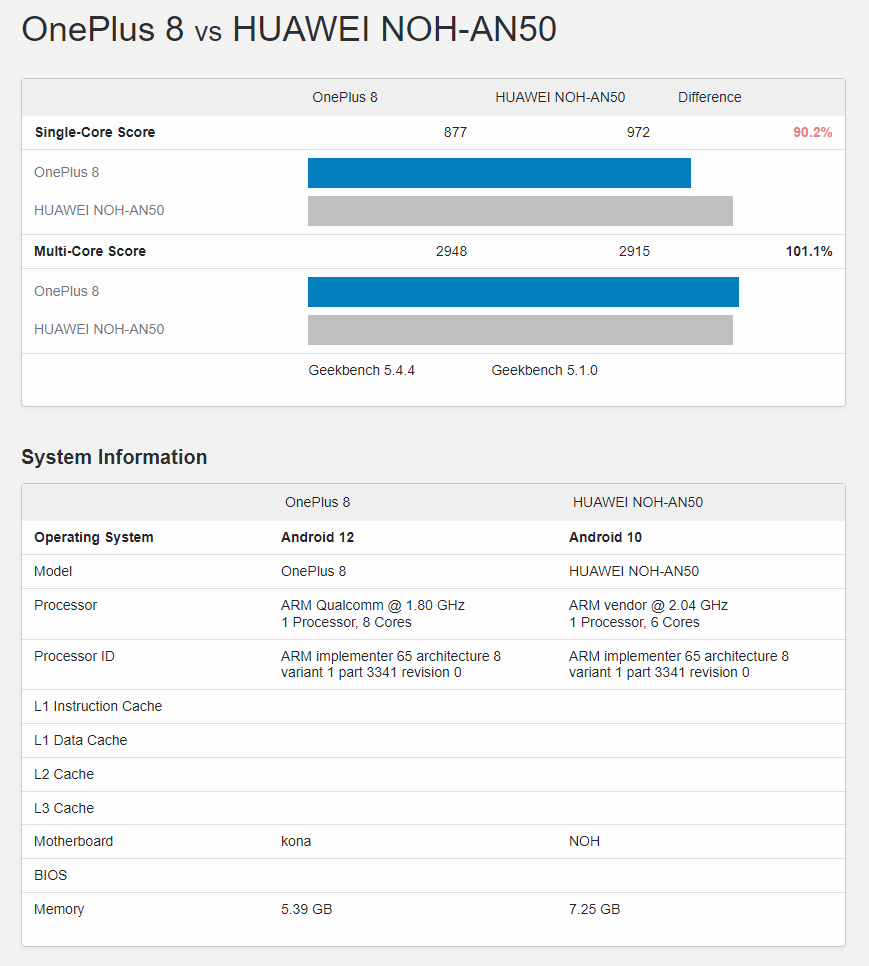Click the OnePlus 8 single-core blue bar

[x=499, y=173]
